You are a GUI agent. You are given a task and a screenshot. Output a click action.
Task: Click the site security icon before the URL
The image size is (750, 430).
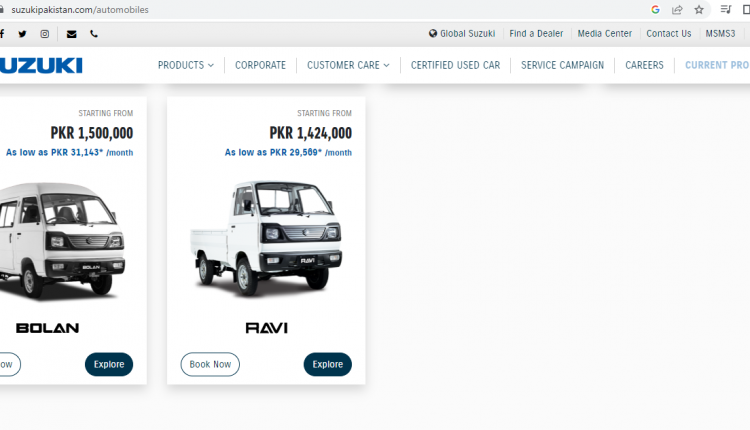click(x=2, y=10)
